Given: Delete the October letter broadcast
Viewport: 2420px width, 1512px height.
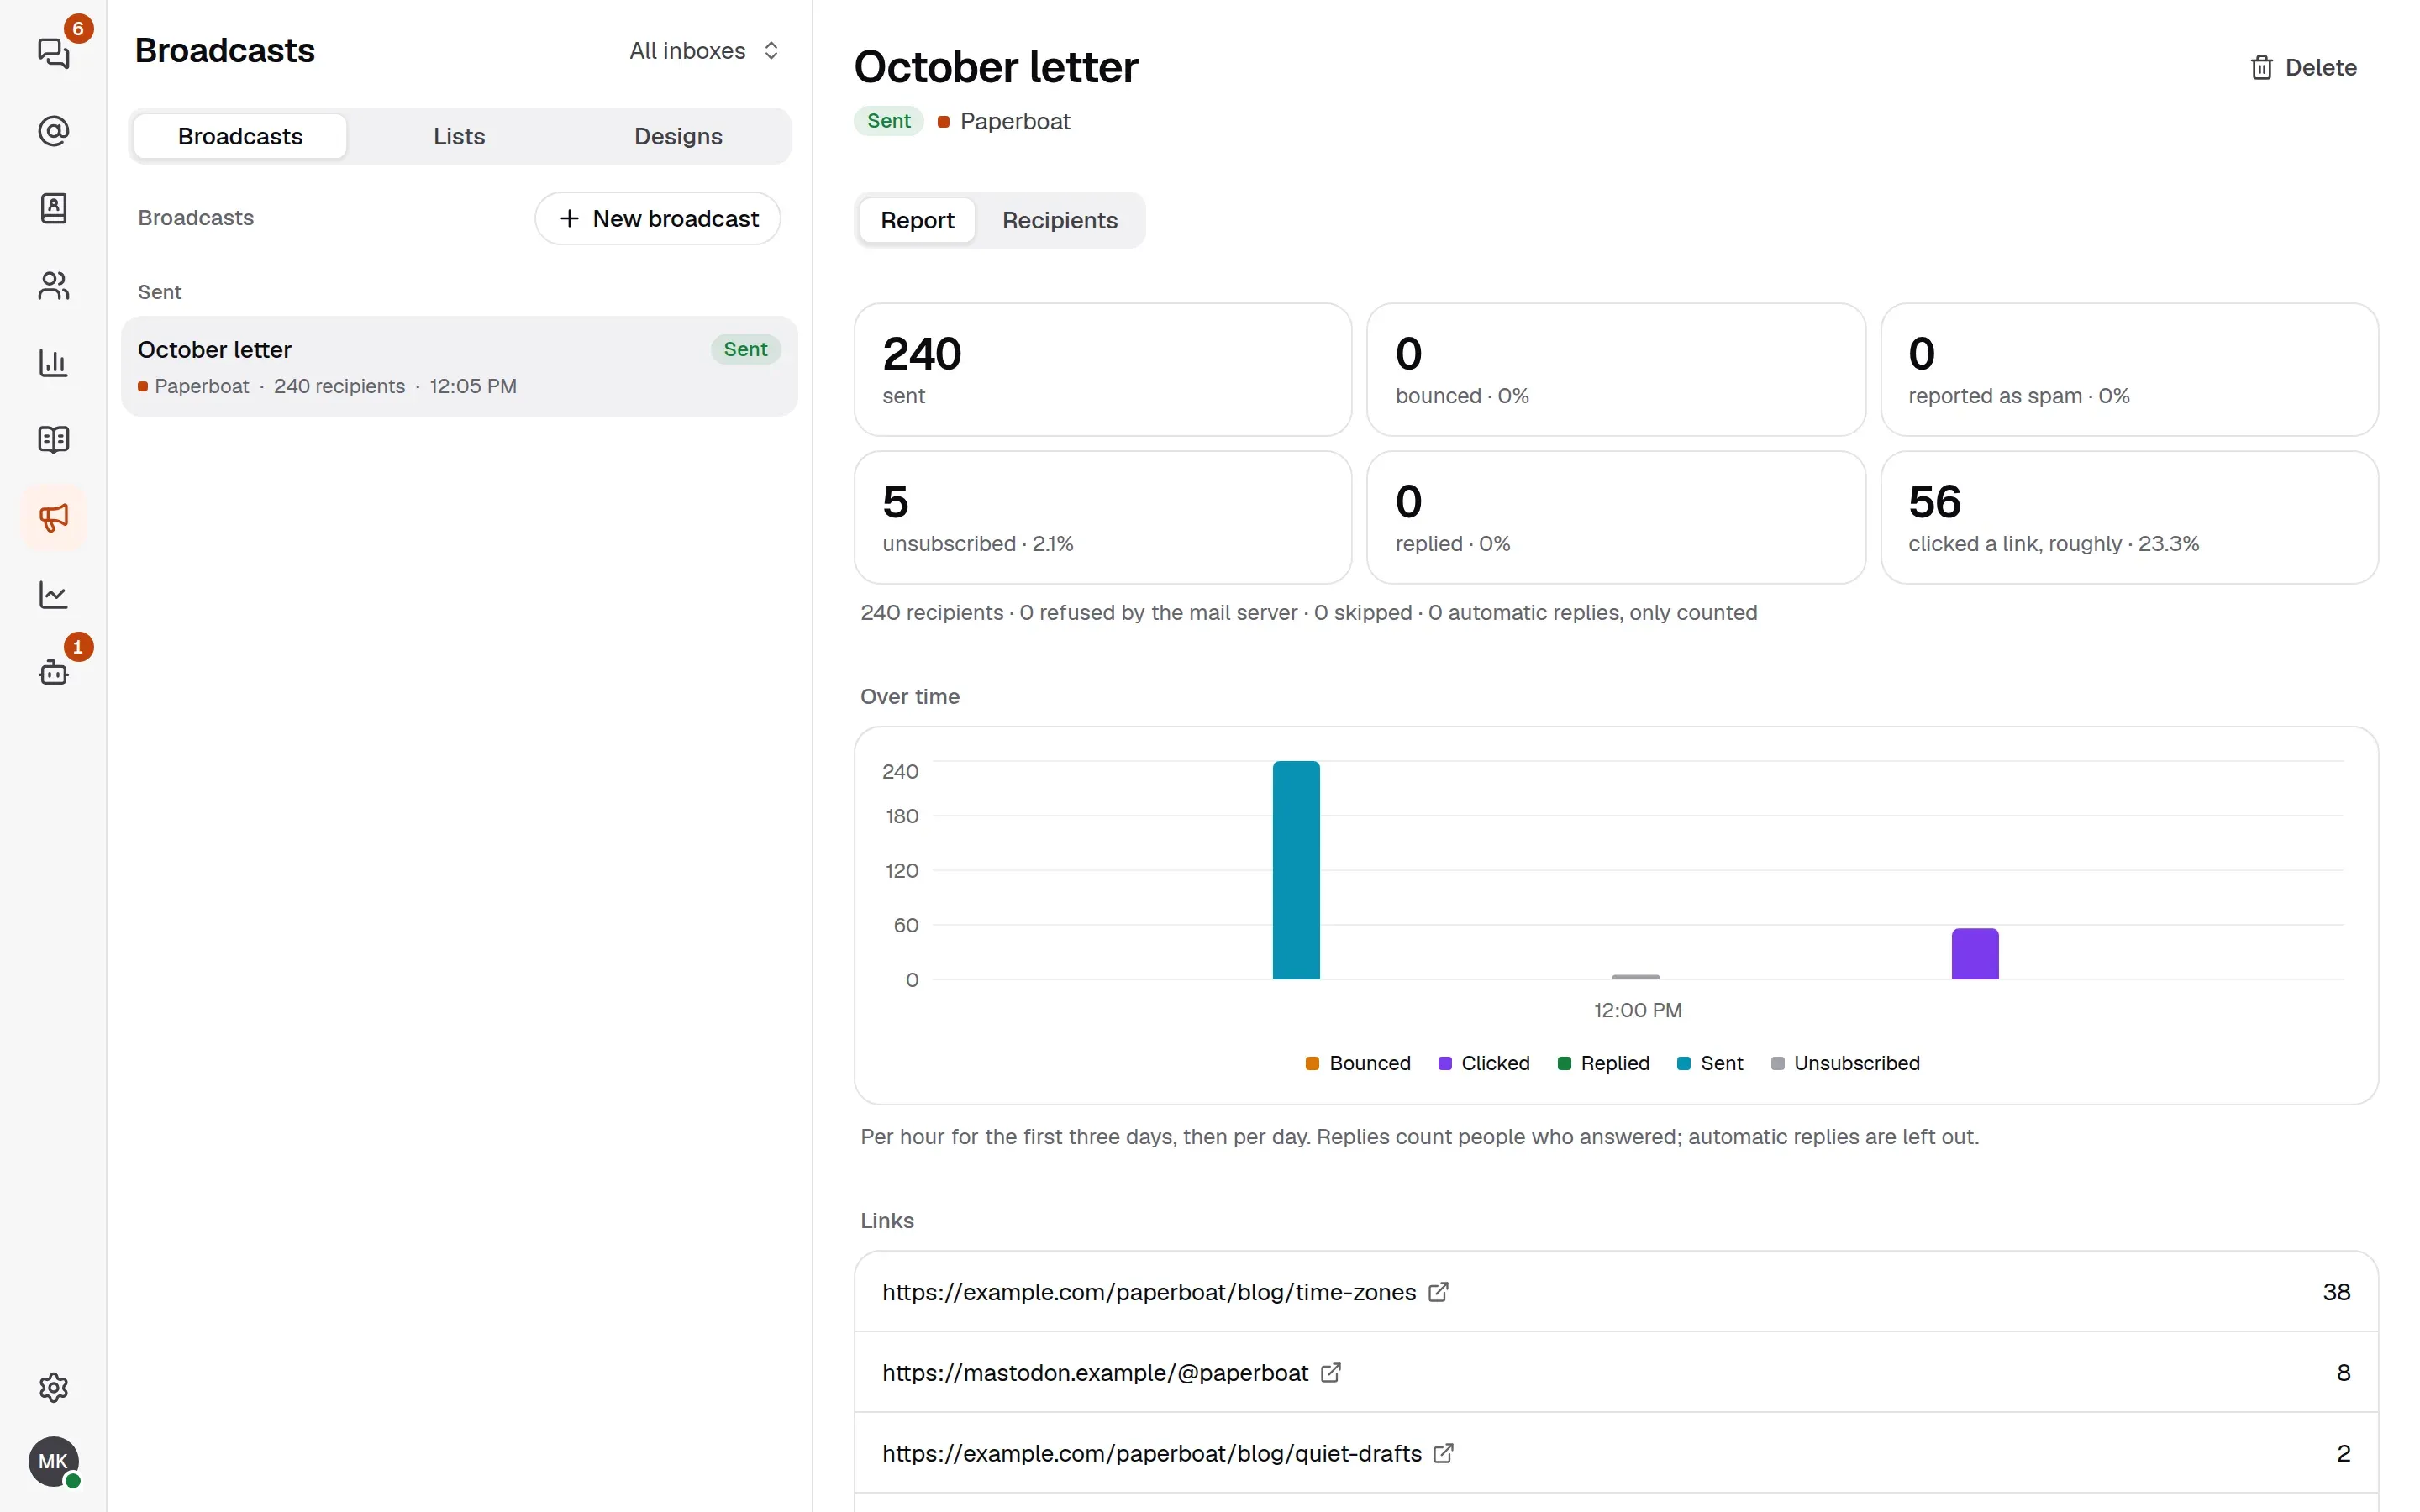Looking at the screenshot, I should [x=2303, y=67].
